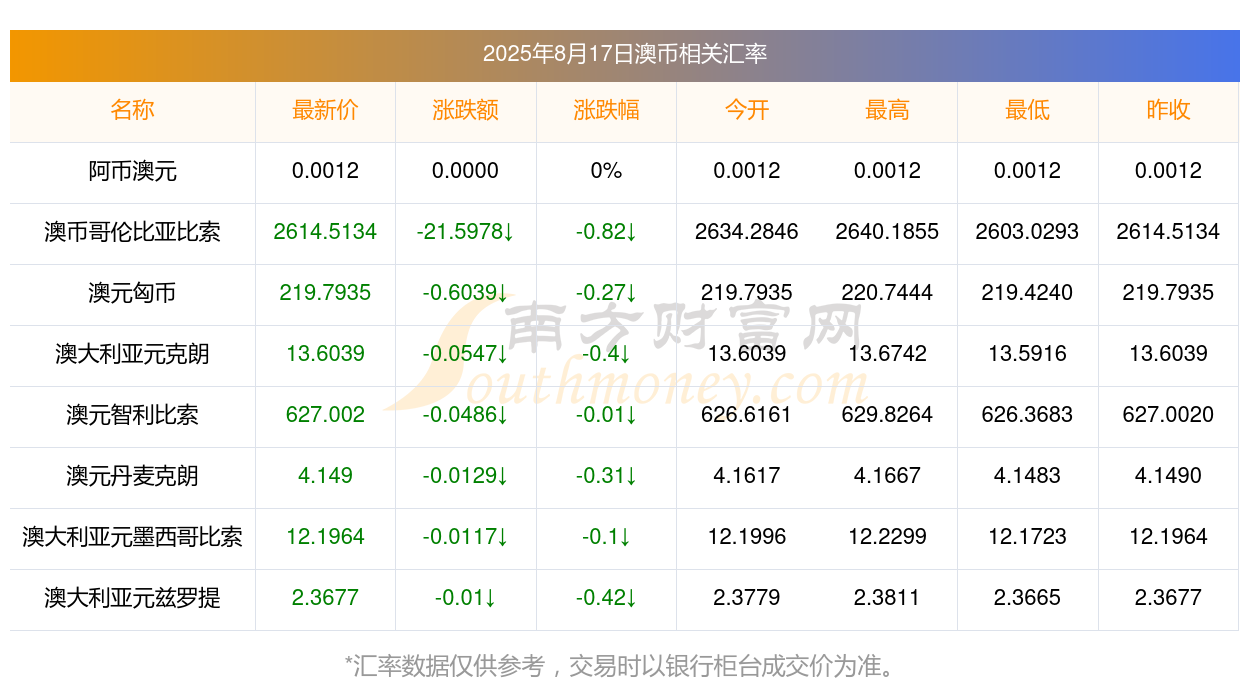Screen dimensions: 1250x698
Task: Click the 最高 column header
Action: pyautogui.click(x=887, y=110)
